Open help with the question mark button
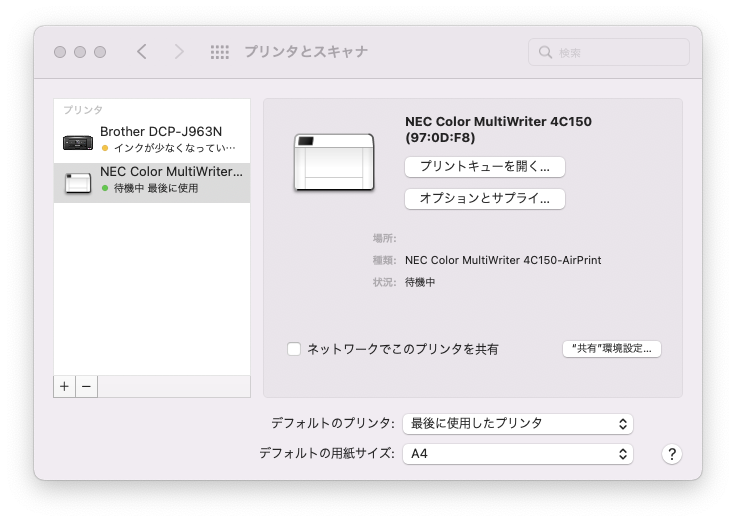 [x=672, y=454]
